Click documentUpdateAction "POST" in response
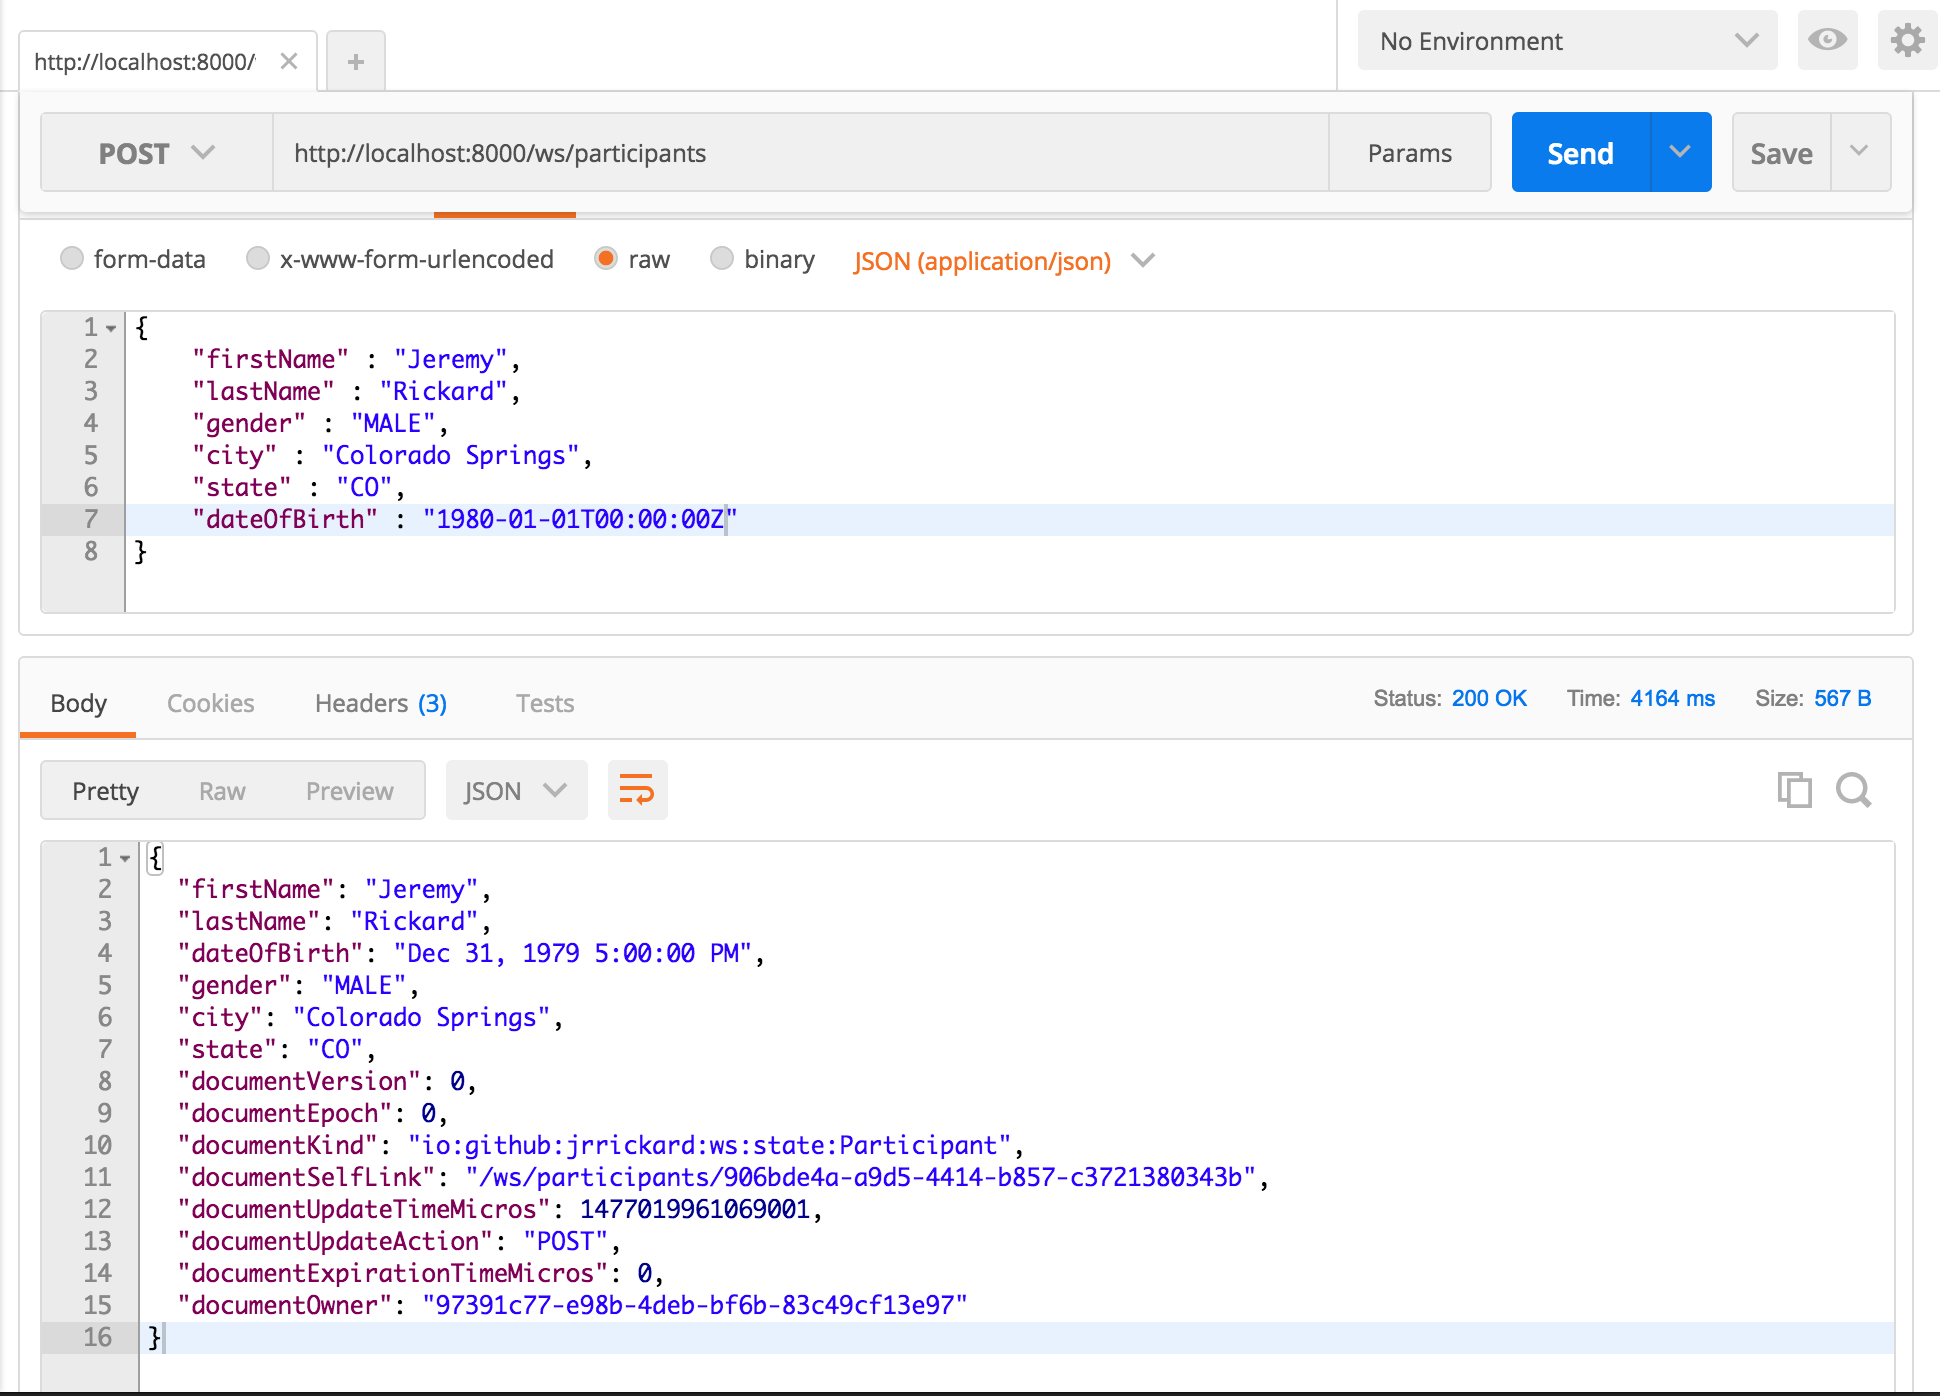 tap(565, 1241)
